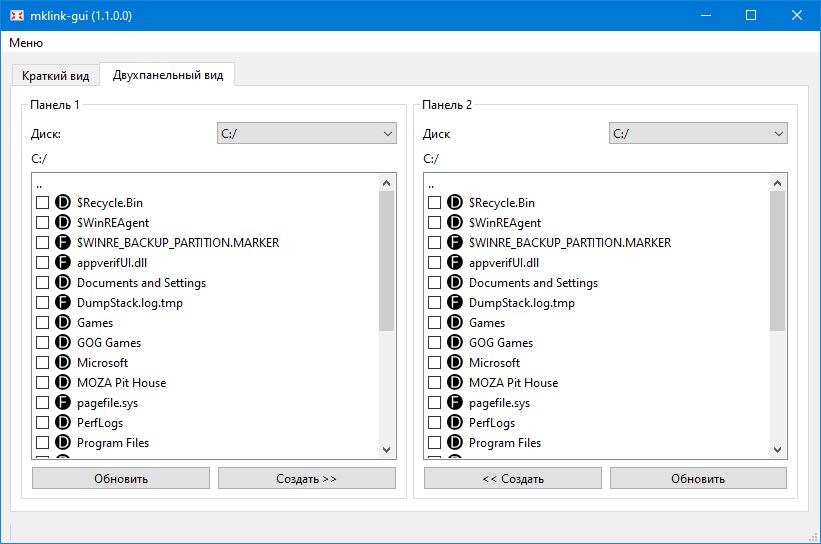Click the F icon of appverifUI.dll in Panel 2
Image resolution: width=821 pixels, height=544 pixels.
455,262
